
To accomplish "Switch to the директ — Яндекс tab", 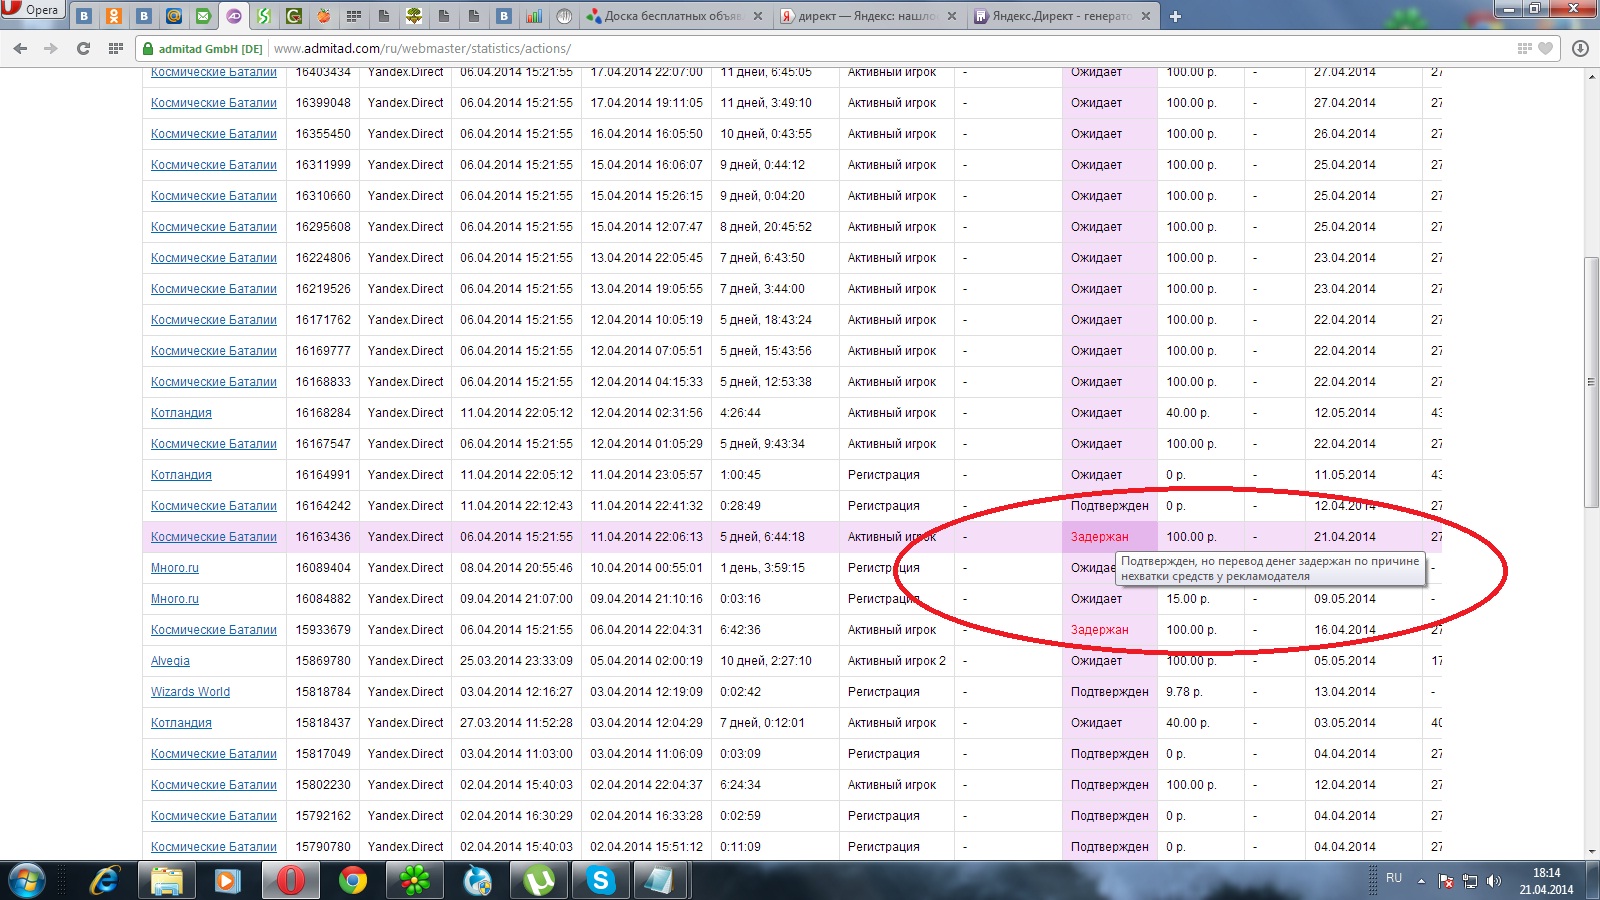I will [x=868, y=16].
